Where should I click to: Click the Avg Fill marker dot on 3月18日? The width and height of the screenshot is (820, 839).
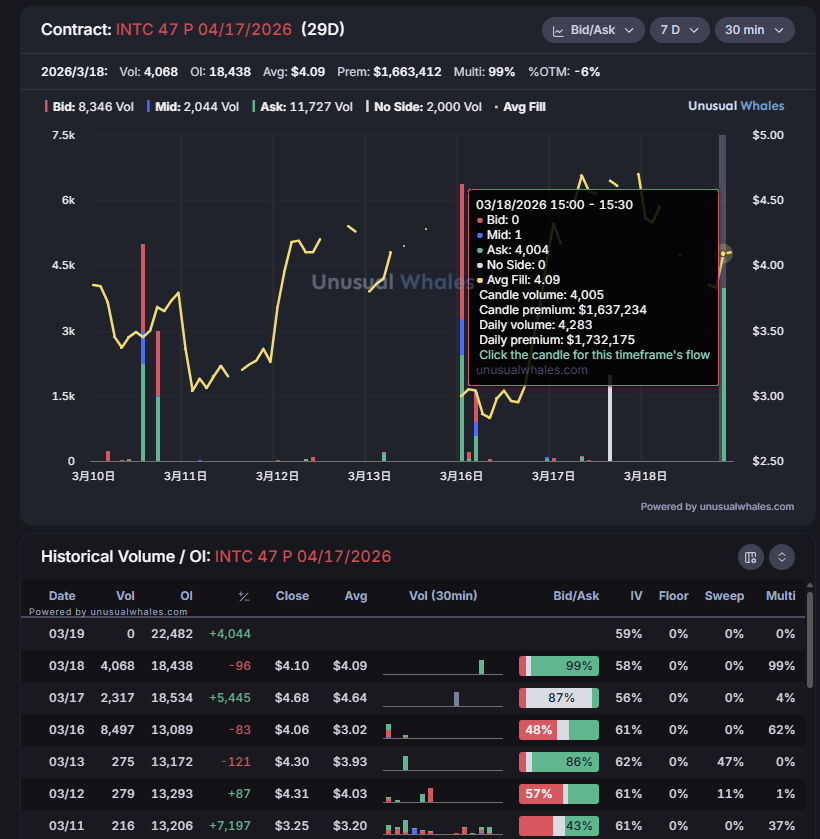(x=723, y=254)
